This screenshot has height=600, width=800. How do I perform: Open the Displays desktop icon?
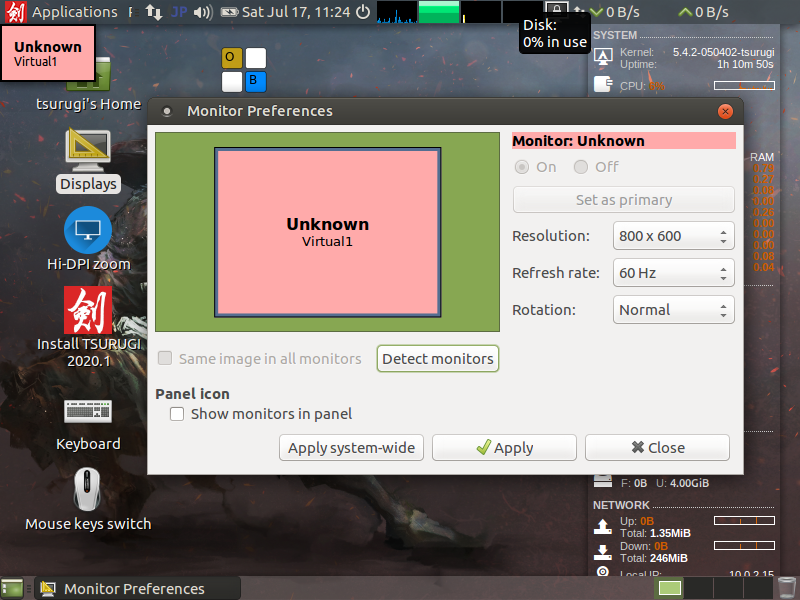click(x=88, y=160)
